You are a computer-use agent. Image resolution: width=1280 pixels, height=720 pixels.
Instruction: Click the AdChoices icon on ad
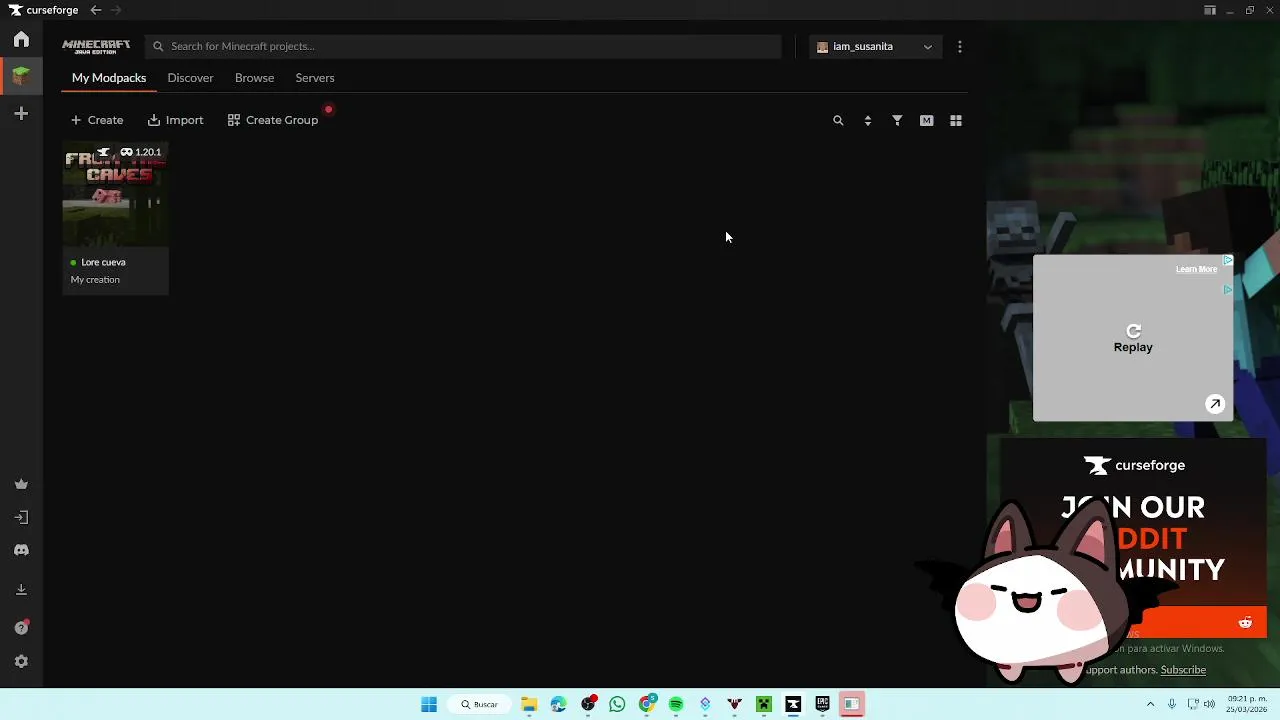[x=1228, y=261]
